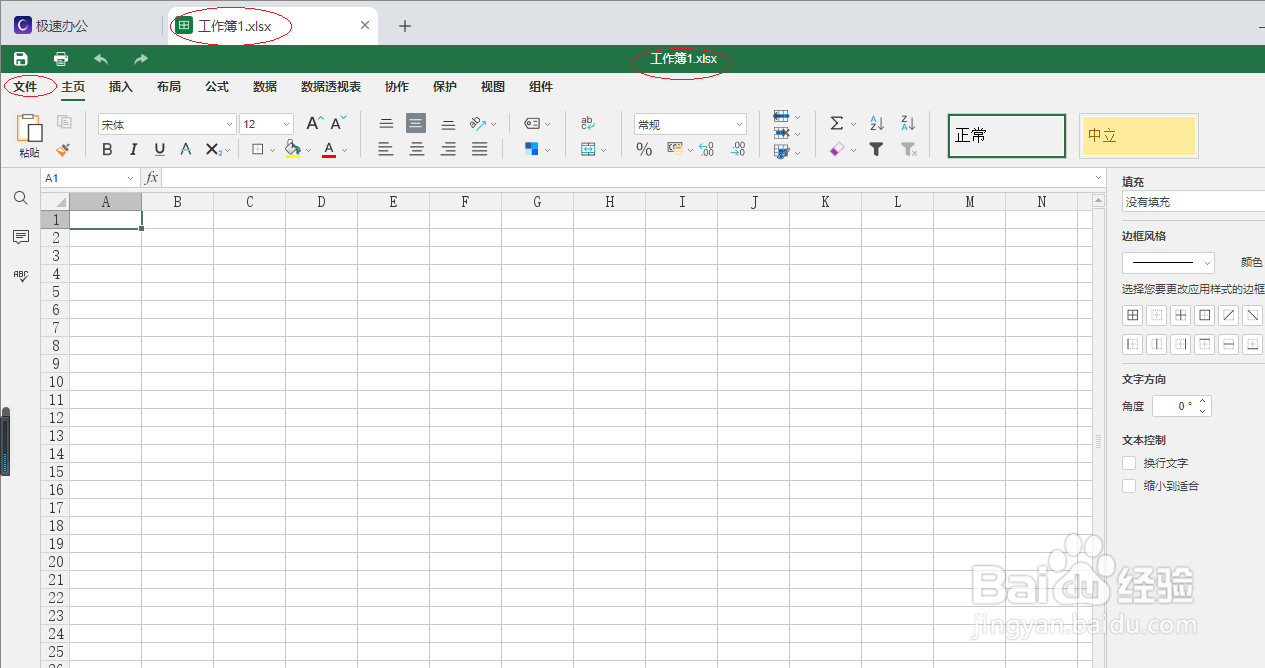Toggle bold formatting
The image size is (1265, 668).
pyautogui.click(x=106, y=149)
